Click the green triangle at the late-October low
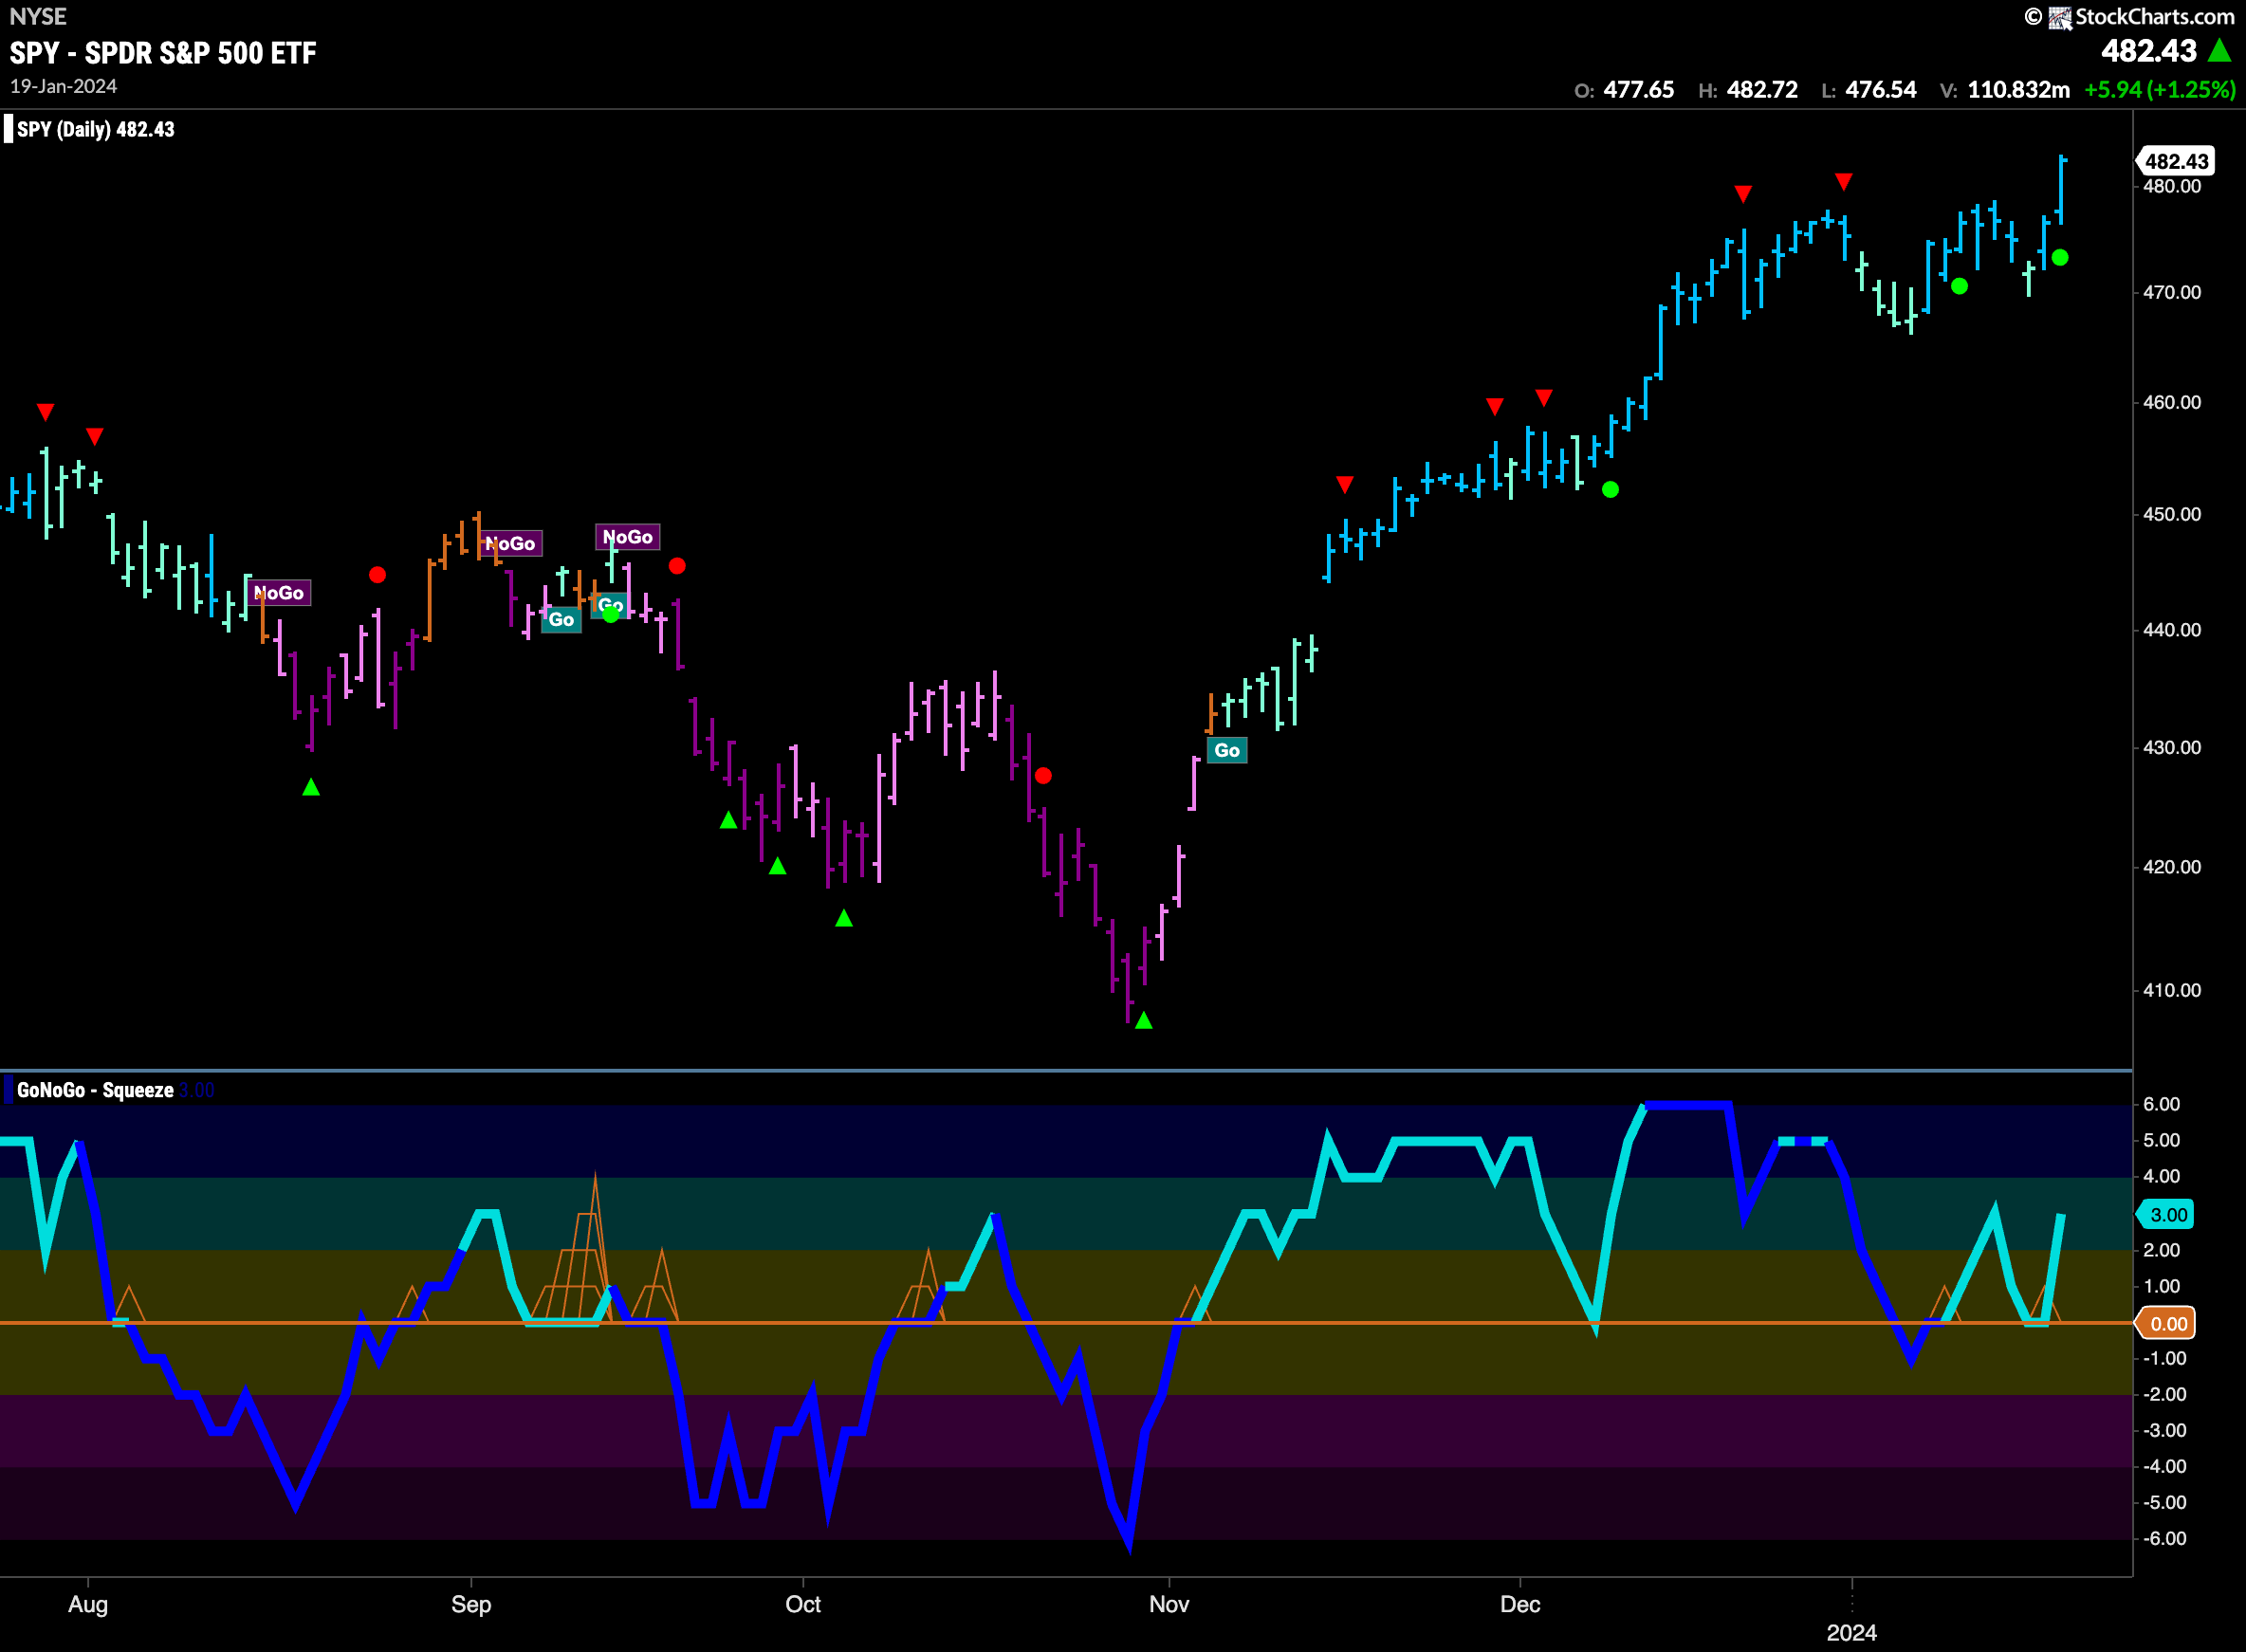The width and height of the screenshot is (2246, 1652). [x=1144, y=1021]
